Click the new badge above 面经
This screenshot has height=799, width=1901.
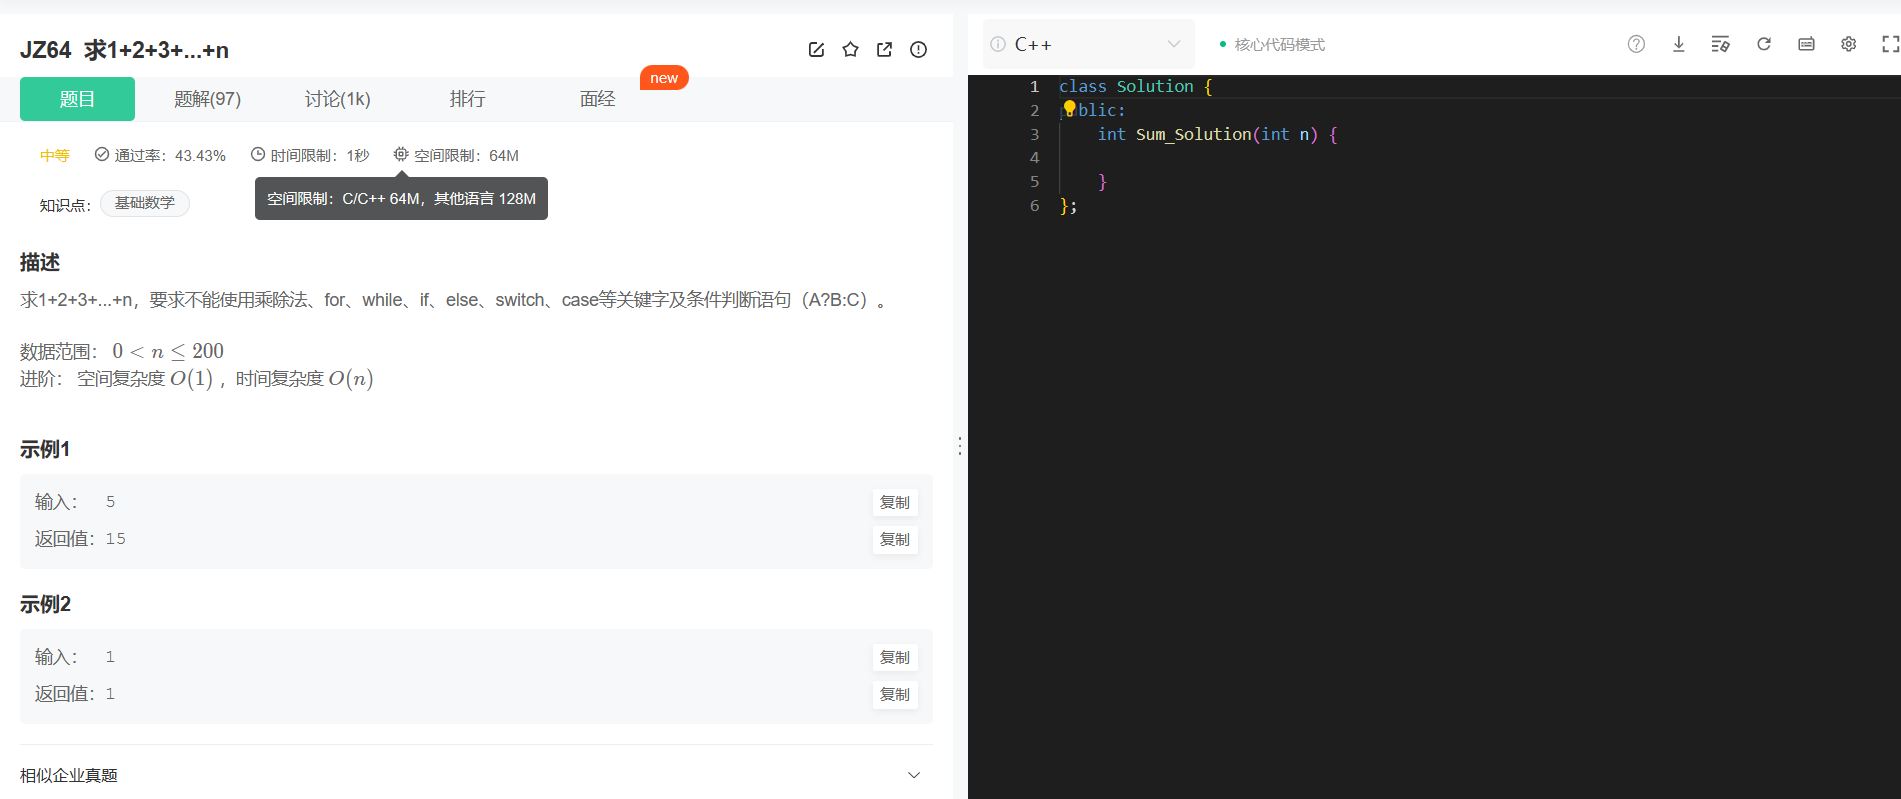click(x=664, y=78)
